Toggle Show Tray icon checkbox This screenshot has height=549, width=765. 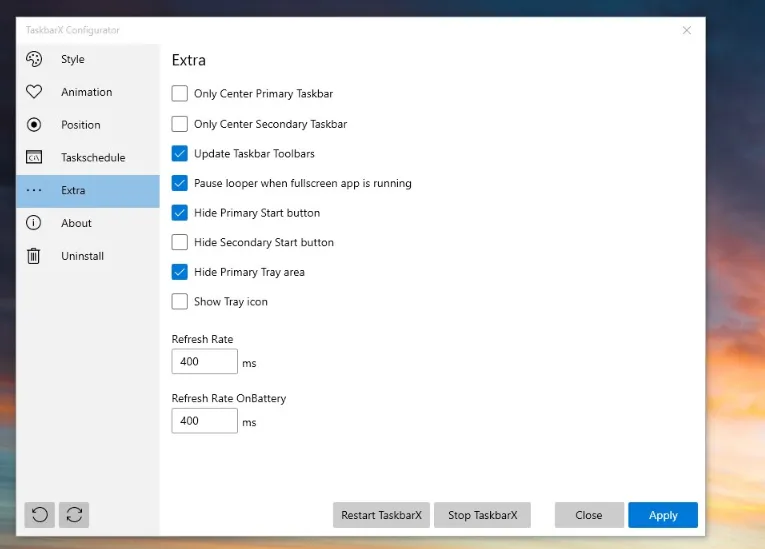click(x=180, y=302)
